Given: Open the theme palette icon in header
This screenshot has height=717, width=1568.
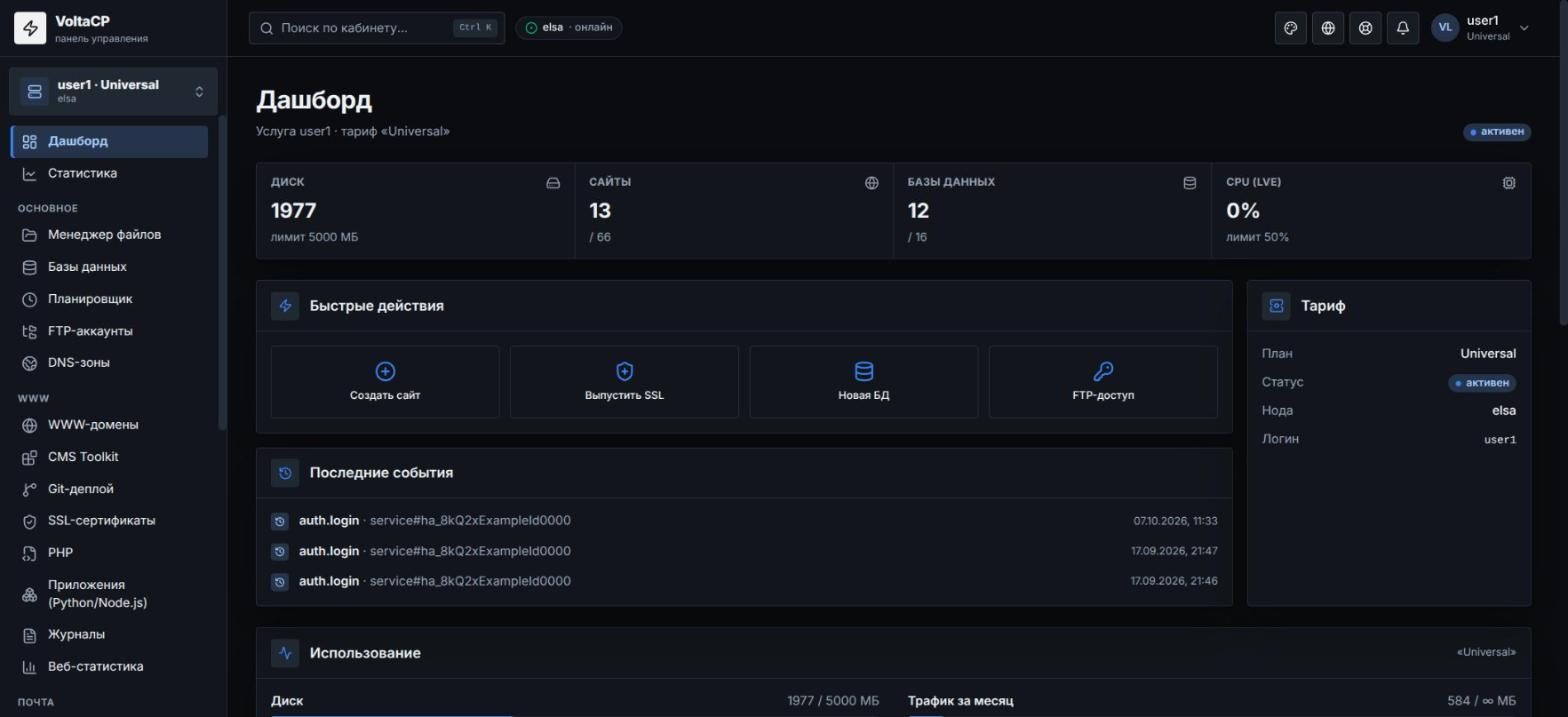Looking at the screenshot, I should pos(1290,28).
